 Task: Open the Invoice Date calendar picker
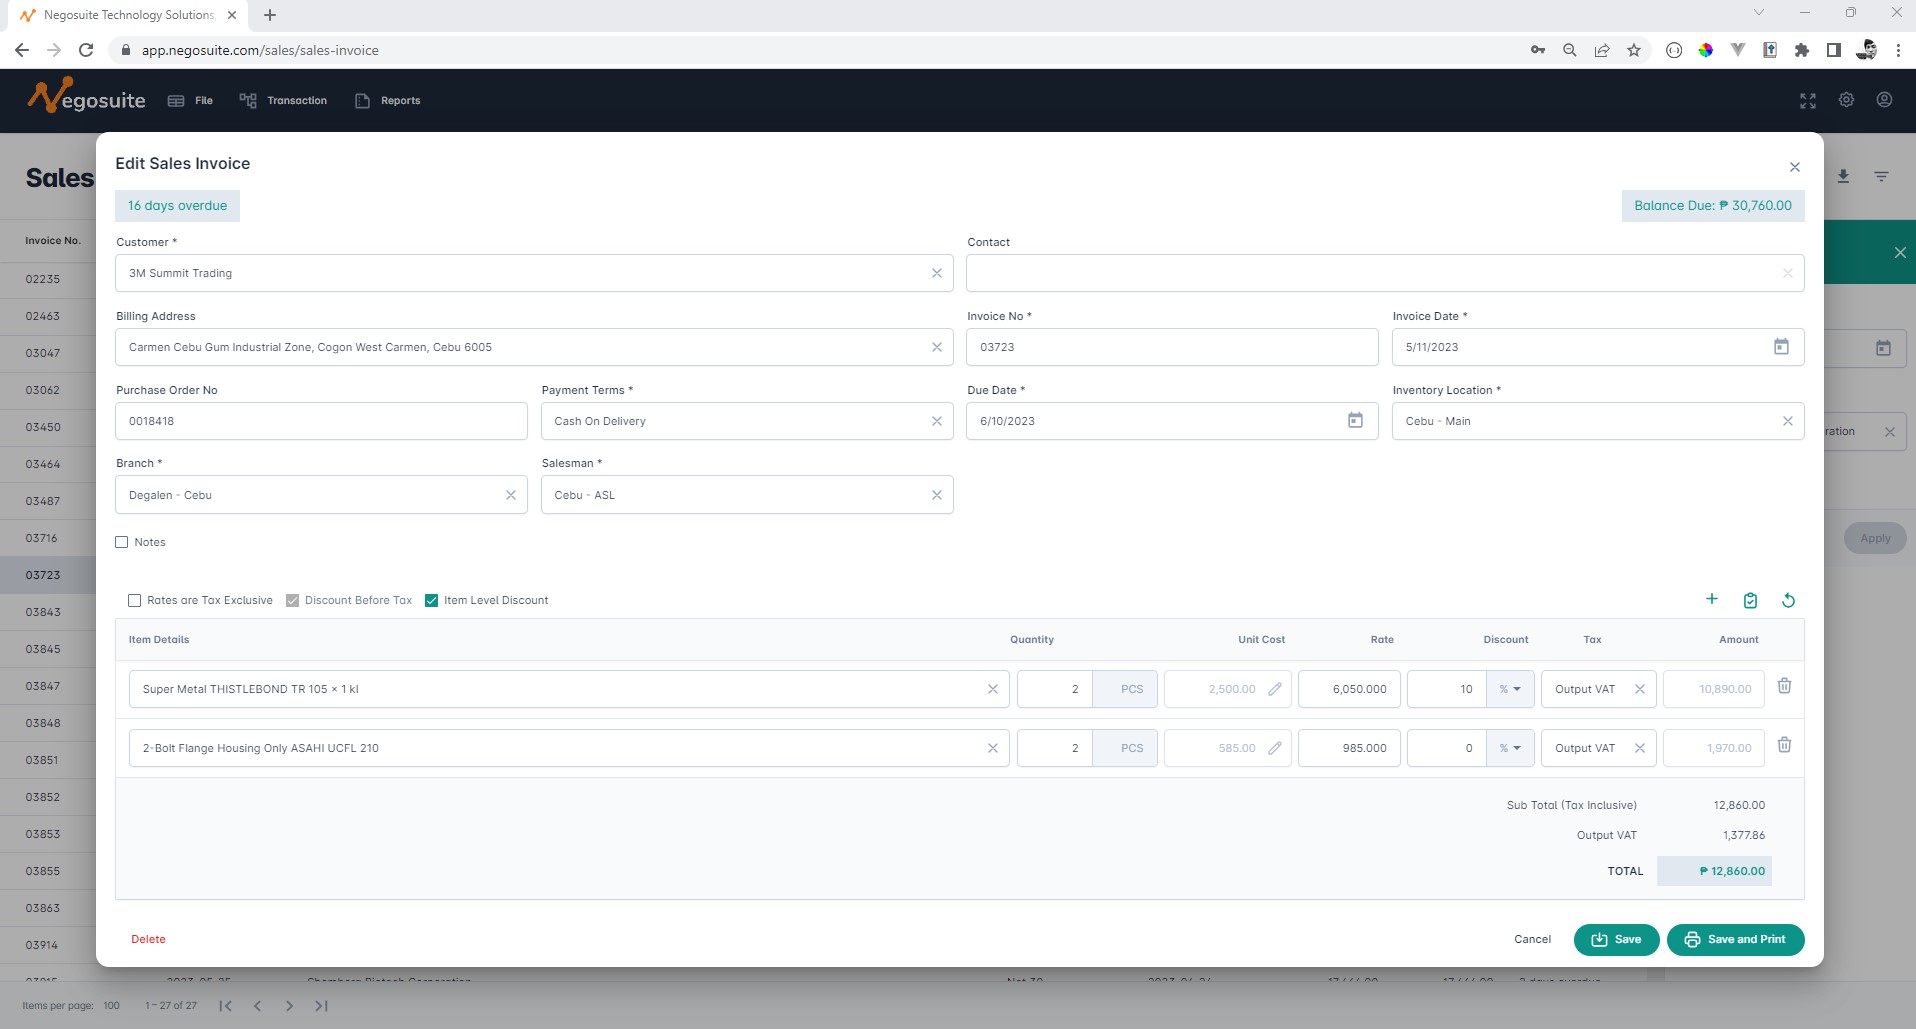point(1781,347)
